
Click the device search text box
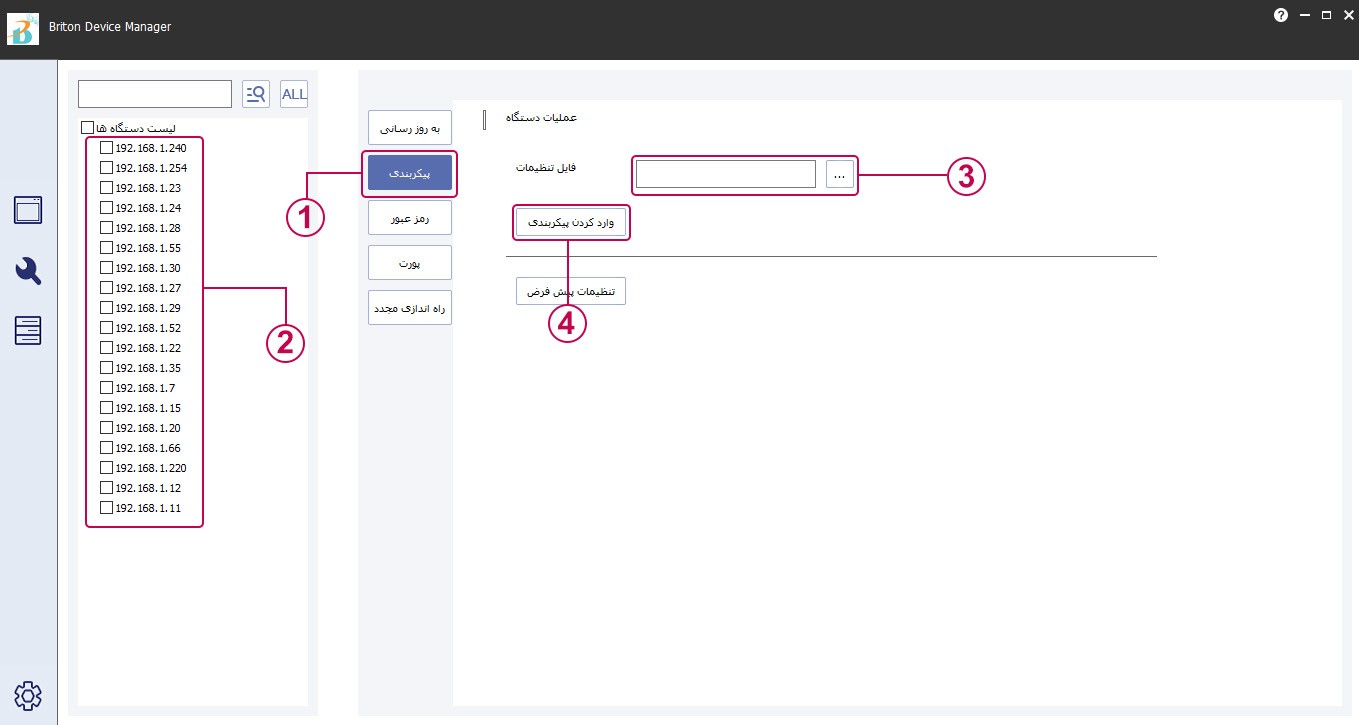(x=155, y=94)
